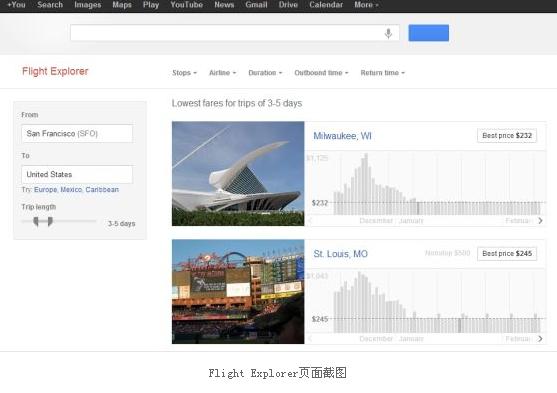Click the Best price $245 button

click(x=507, y=254)
